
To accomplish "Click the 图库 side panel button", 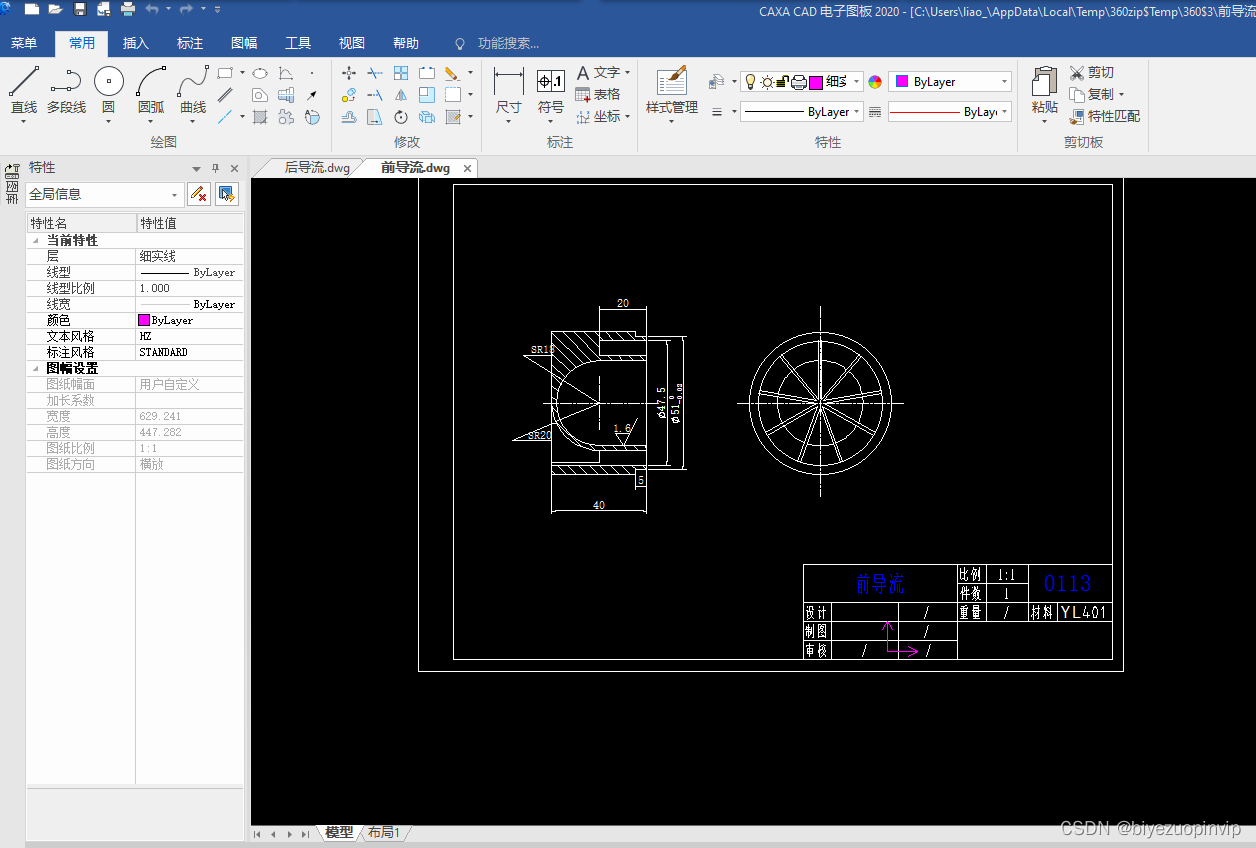I will click(x=12, y=184).
